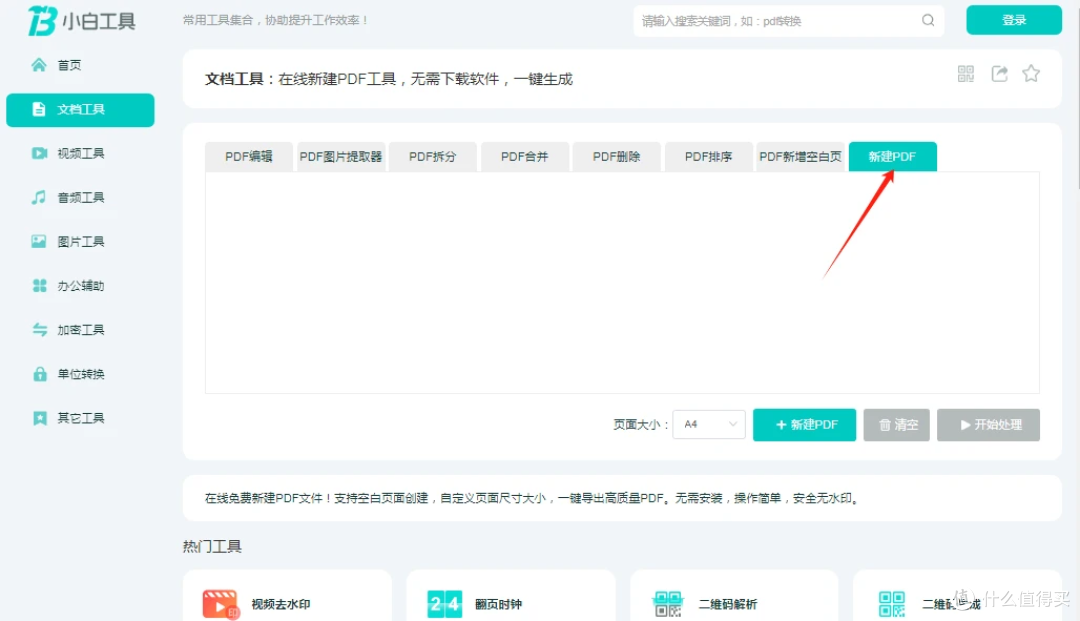Open the 单位转换 lock icon
Screen dimensions: 1080x621
coord(39,374)
